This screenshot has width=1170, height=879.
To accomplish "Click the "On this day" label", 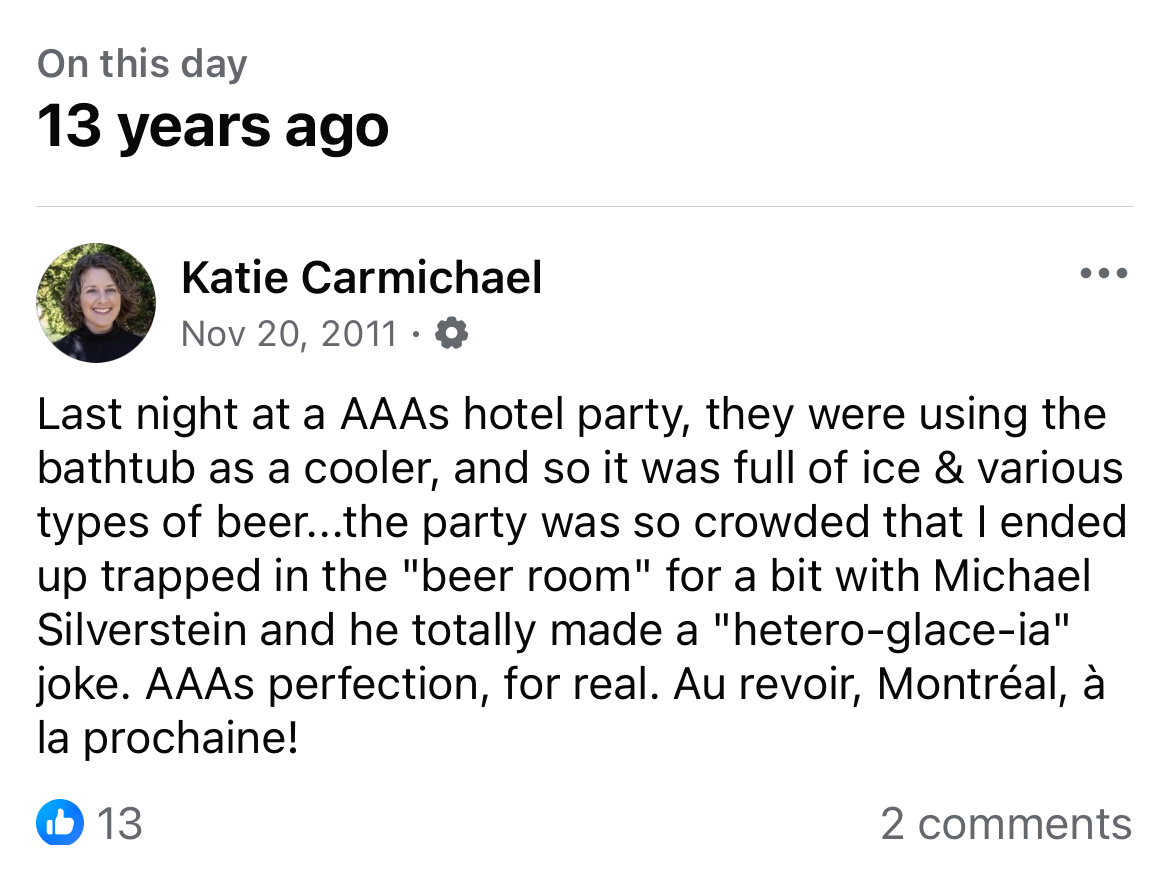I will [x=142, y=65].
